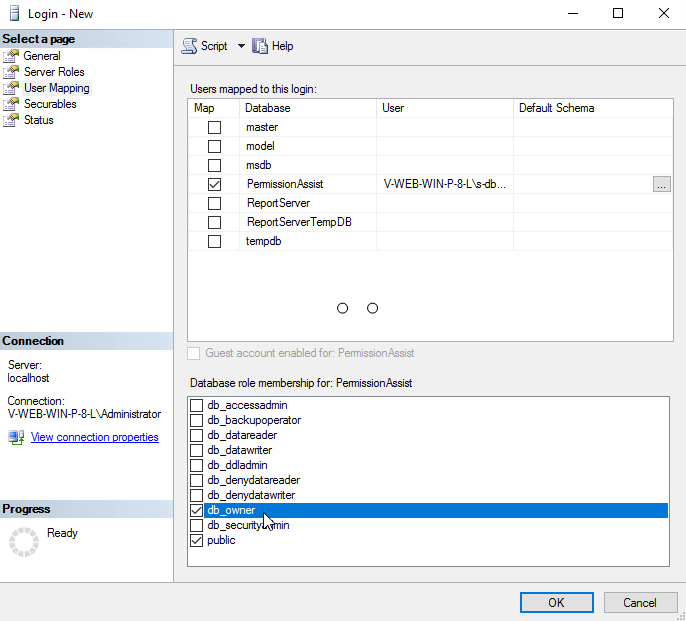The width and height of the screenshot is (686, 621).
Task: Click the Cancel button
Action: coord(640,603)
